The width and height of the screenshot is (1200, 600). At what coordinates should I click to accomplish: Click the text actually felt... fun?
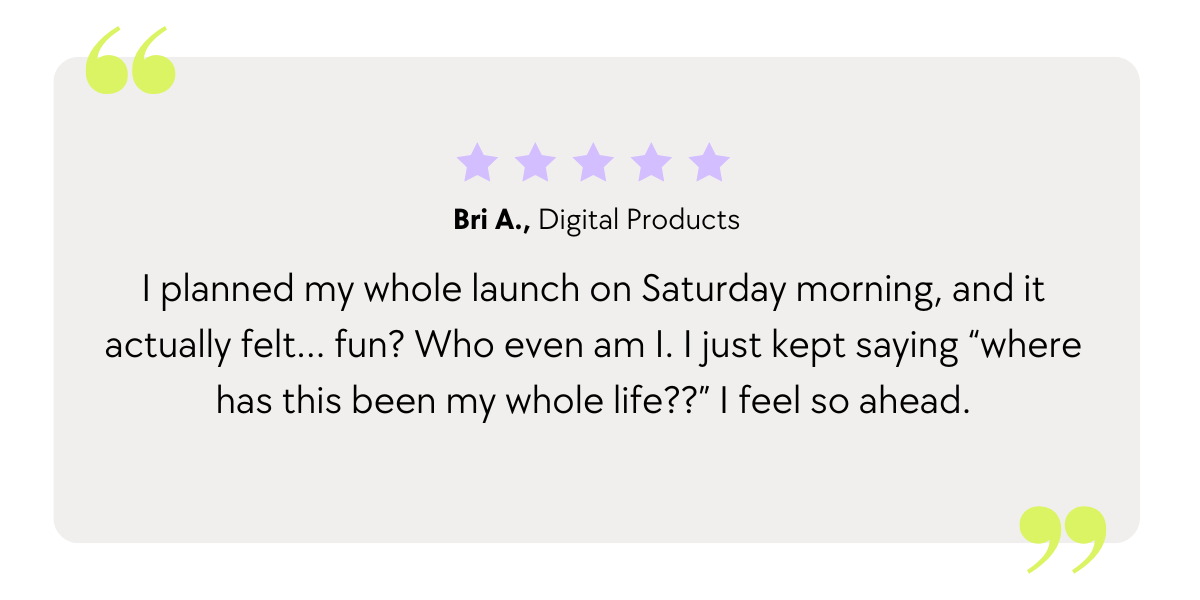256,346
